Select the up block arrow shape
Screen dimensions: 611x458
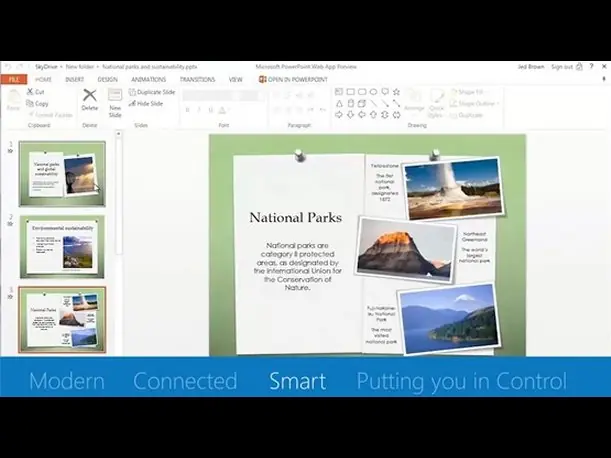373,115
